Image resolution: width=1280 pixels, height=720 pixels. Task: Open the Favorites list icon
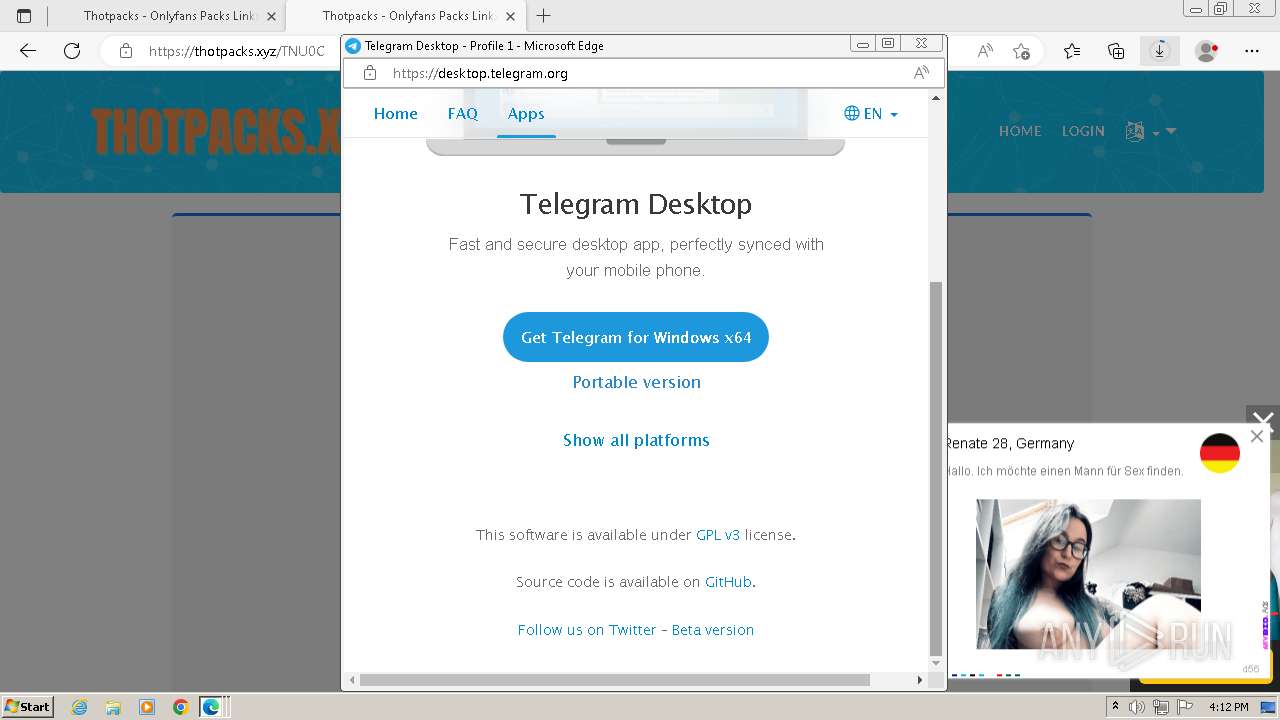tap(1072, 51)
